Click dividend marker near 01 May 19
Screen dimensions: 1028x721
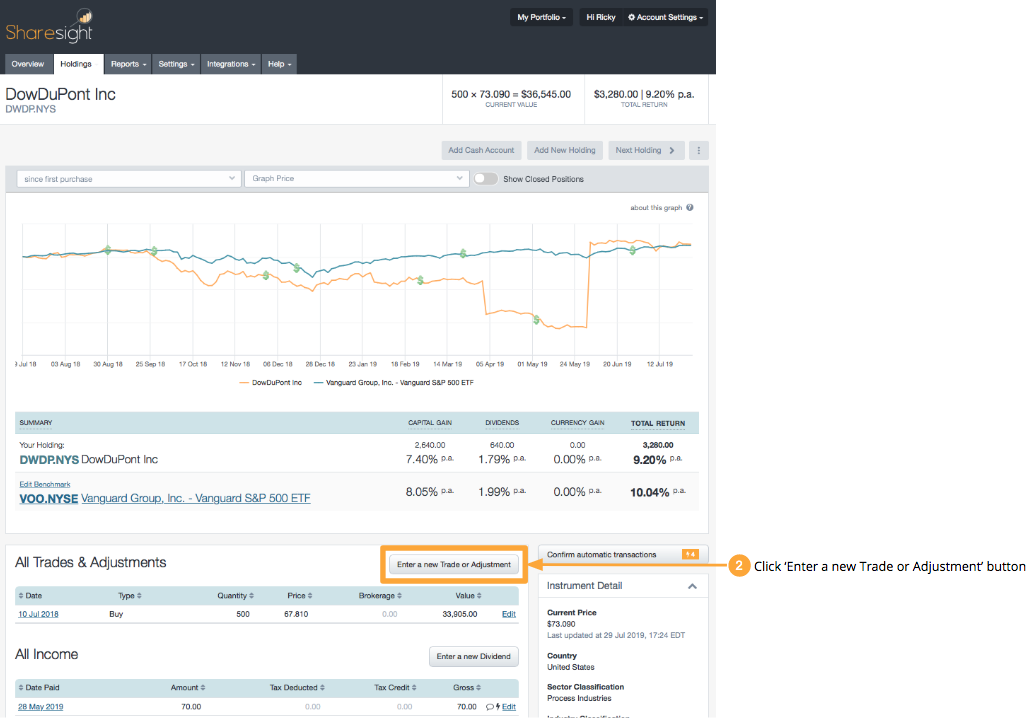coord(536,320)
